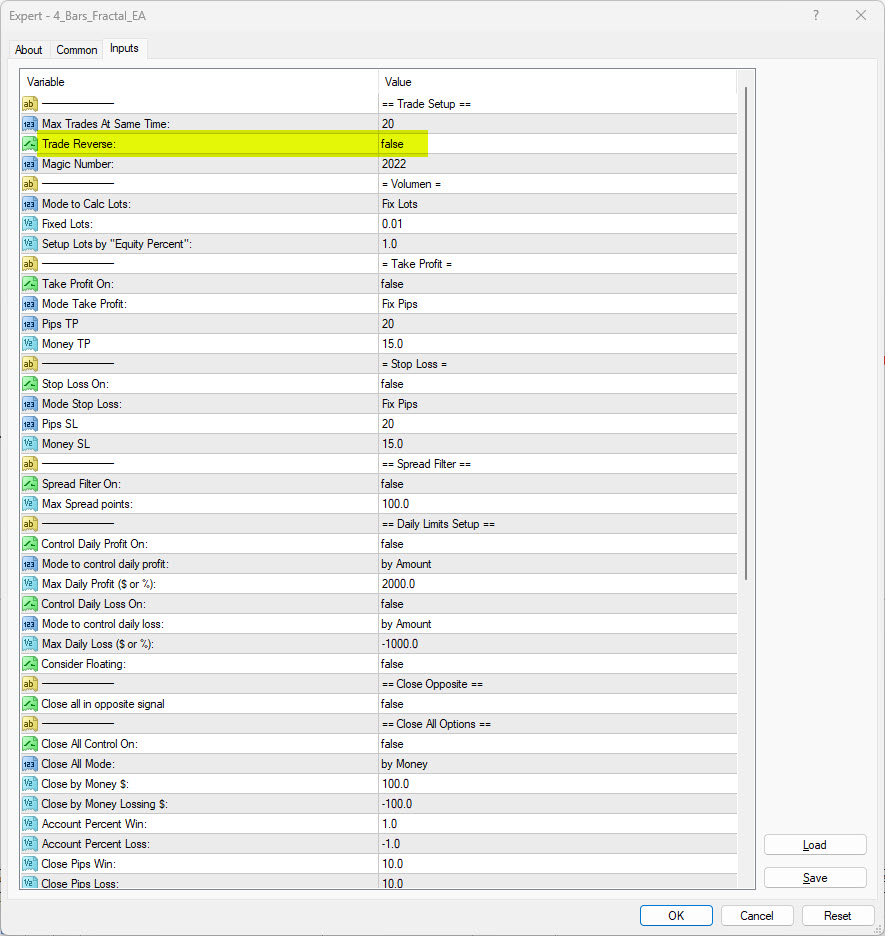This screenshot has width=885, height=936.
Task: Click the double icon beside Money SL
Action: [30, 444]
